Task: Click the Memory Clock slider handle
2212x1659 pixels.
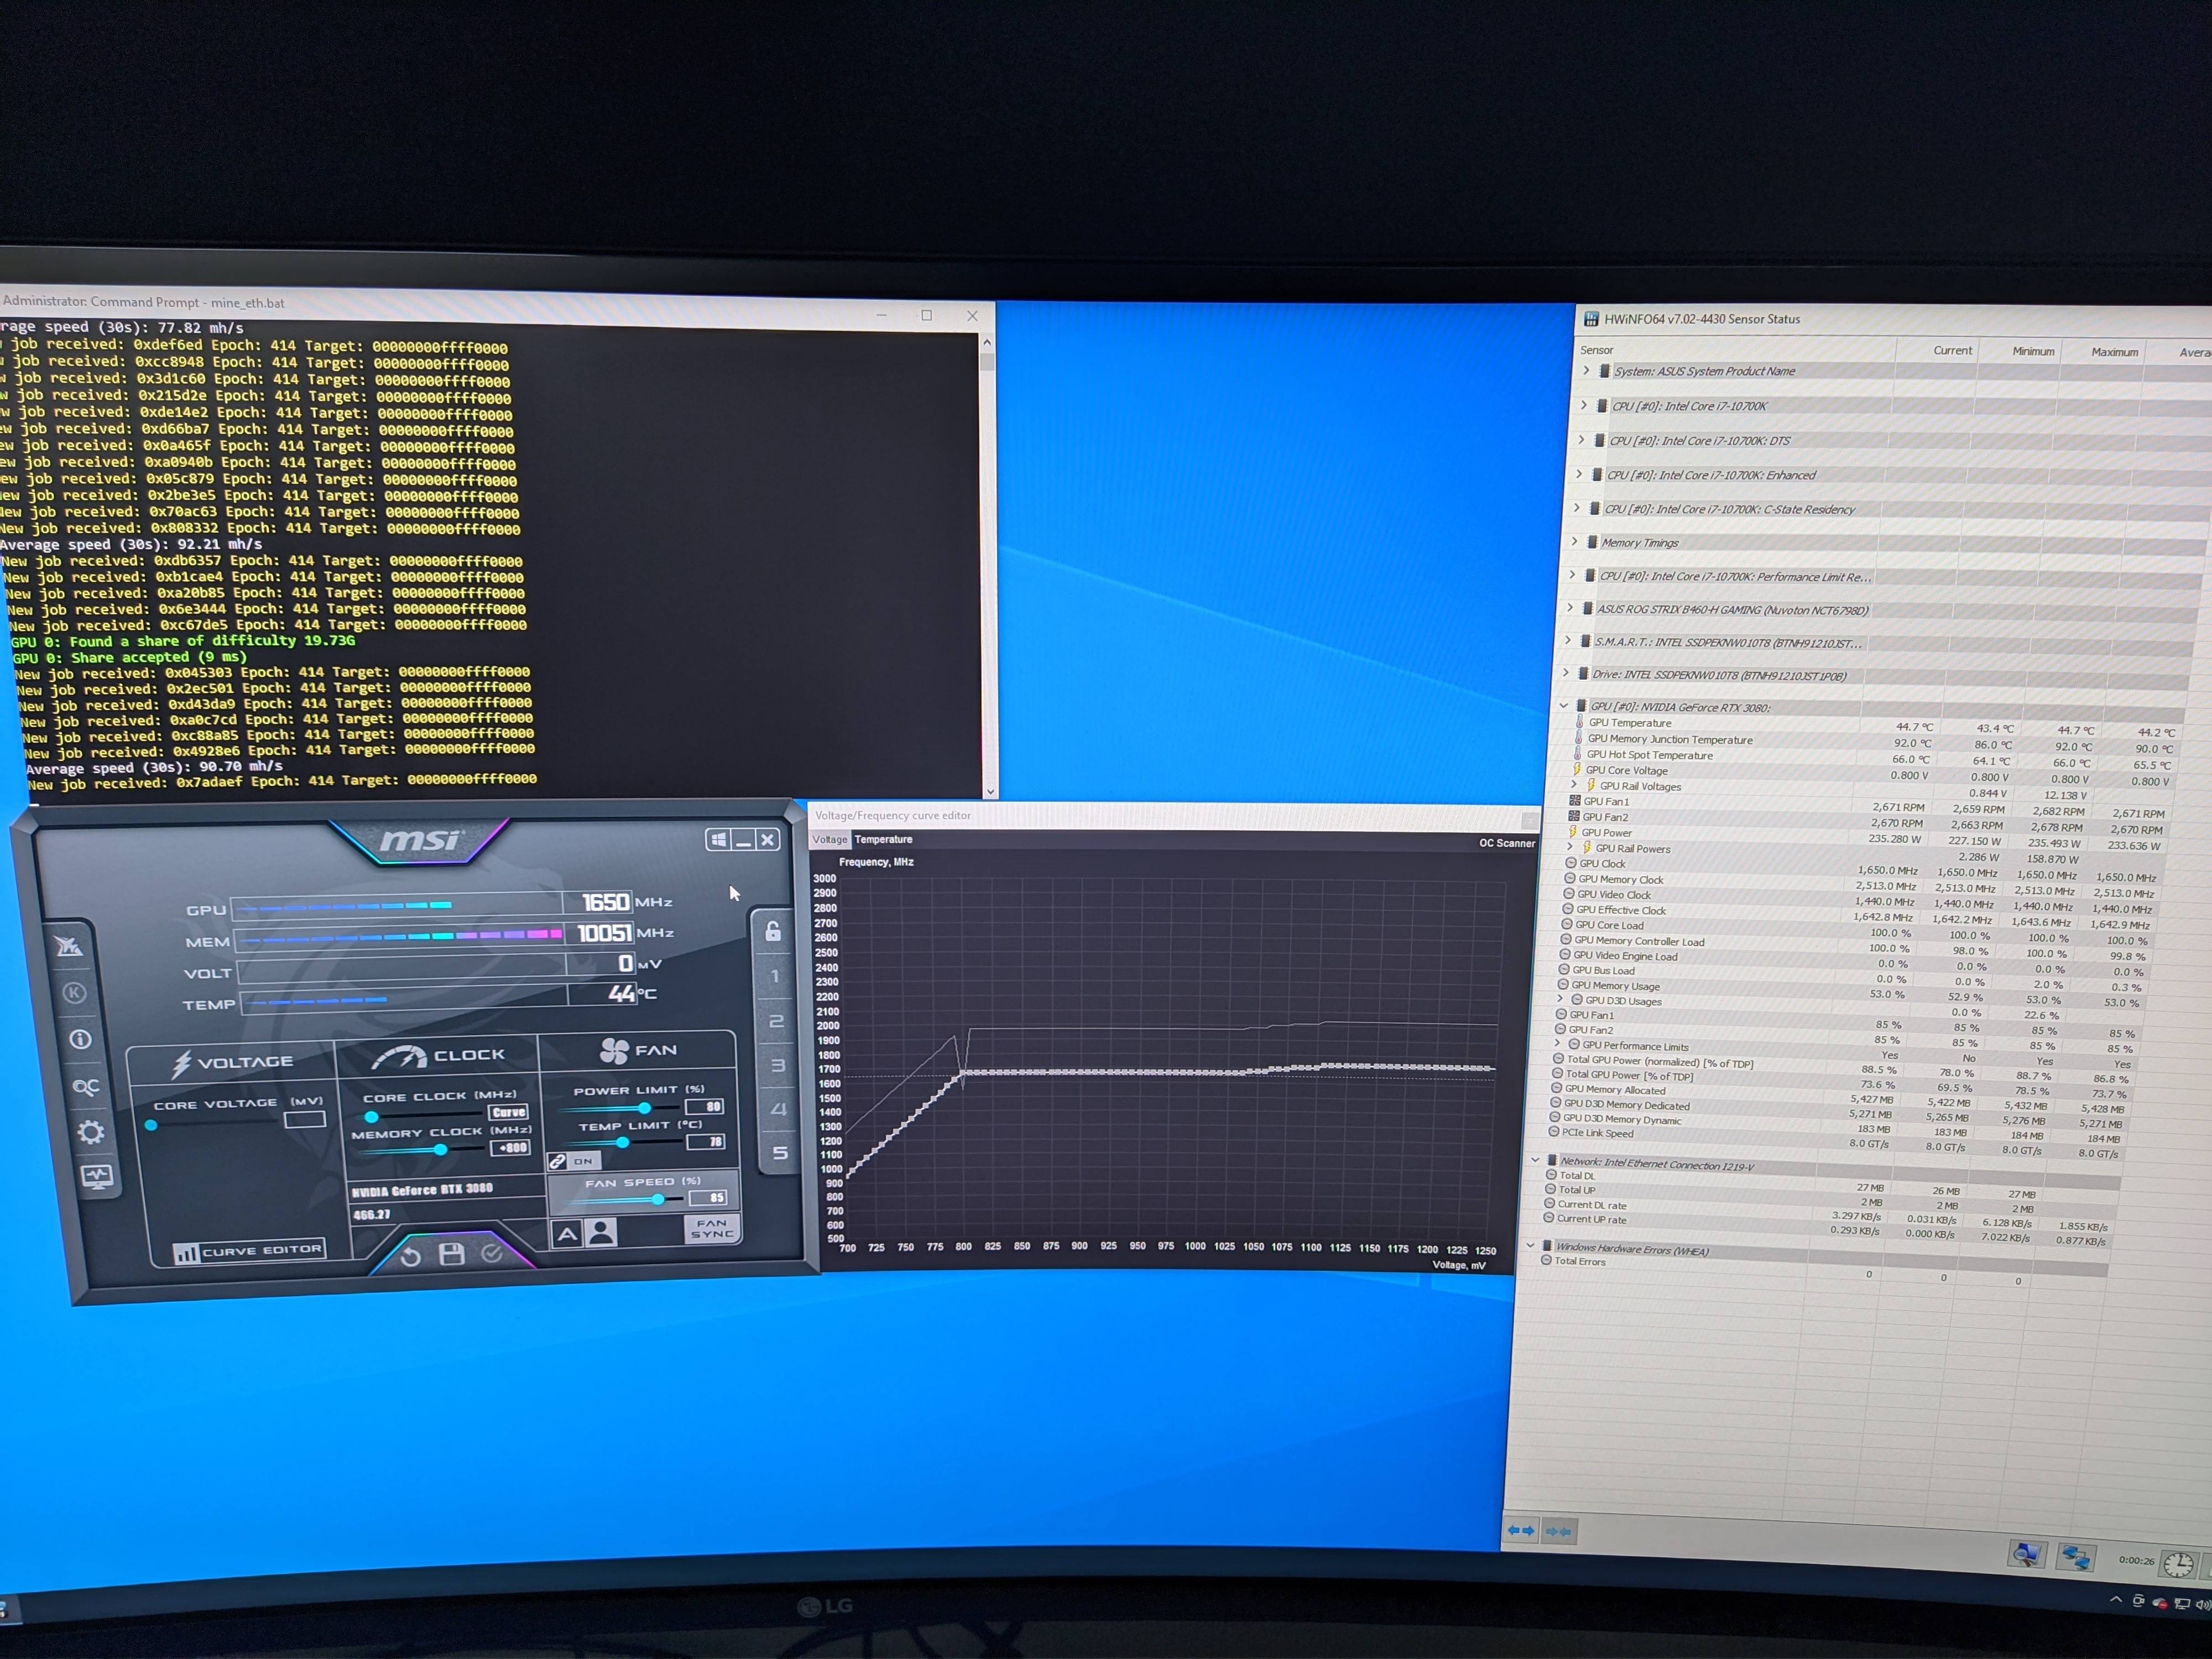Action: tap(440, 1150)
